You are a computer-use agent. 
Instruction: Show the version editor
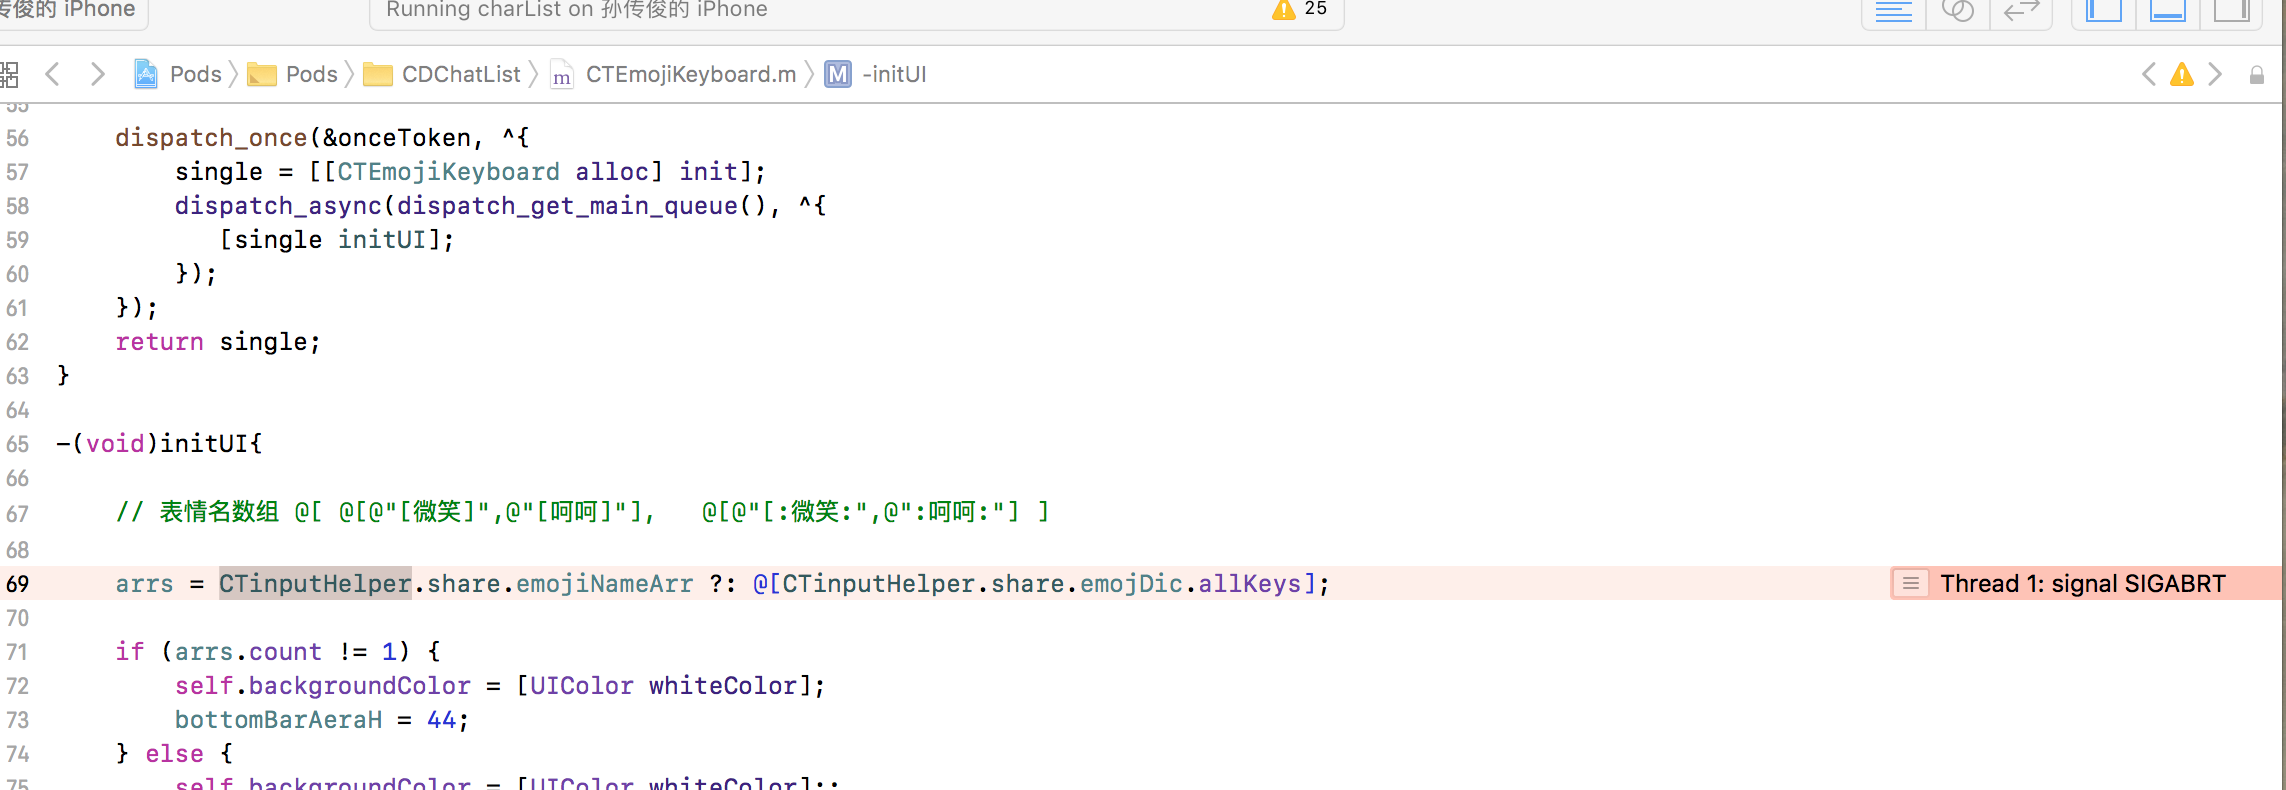[x=2021, y=12]
